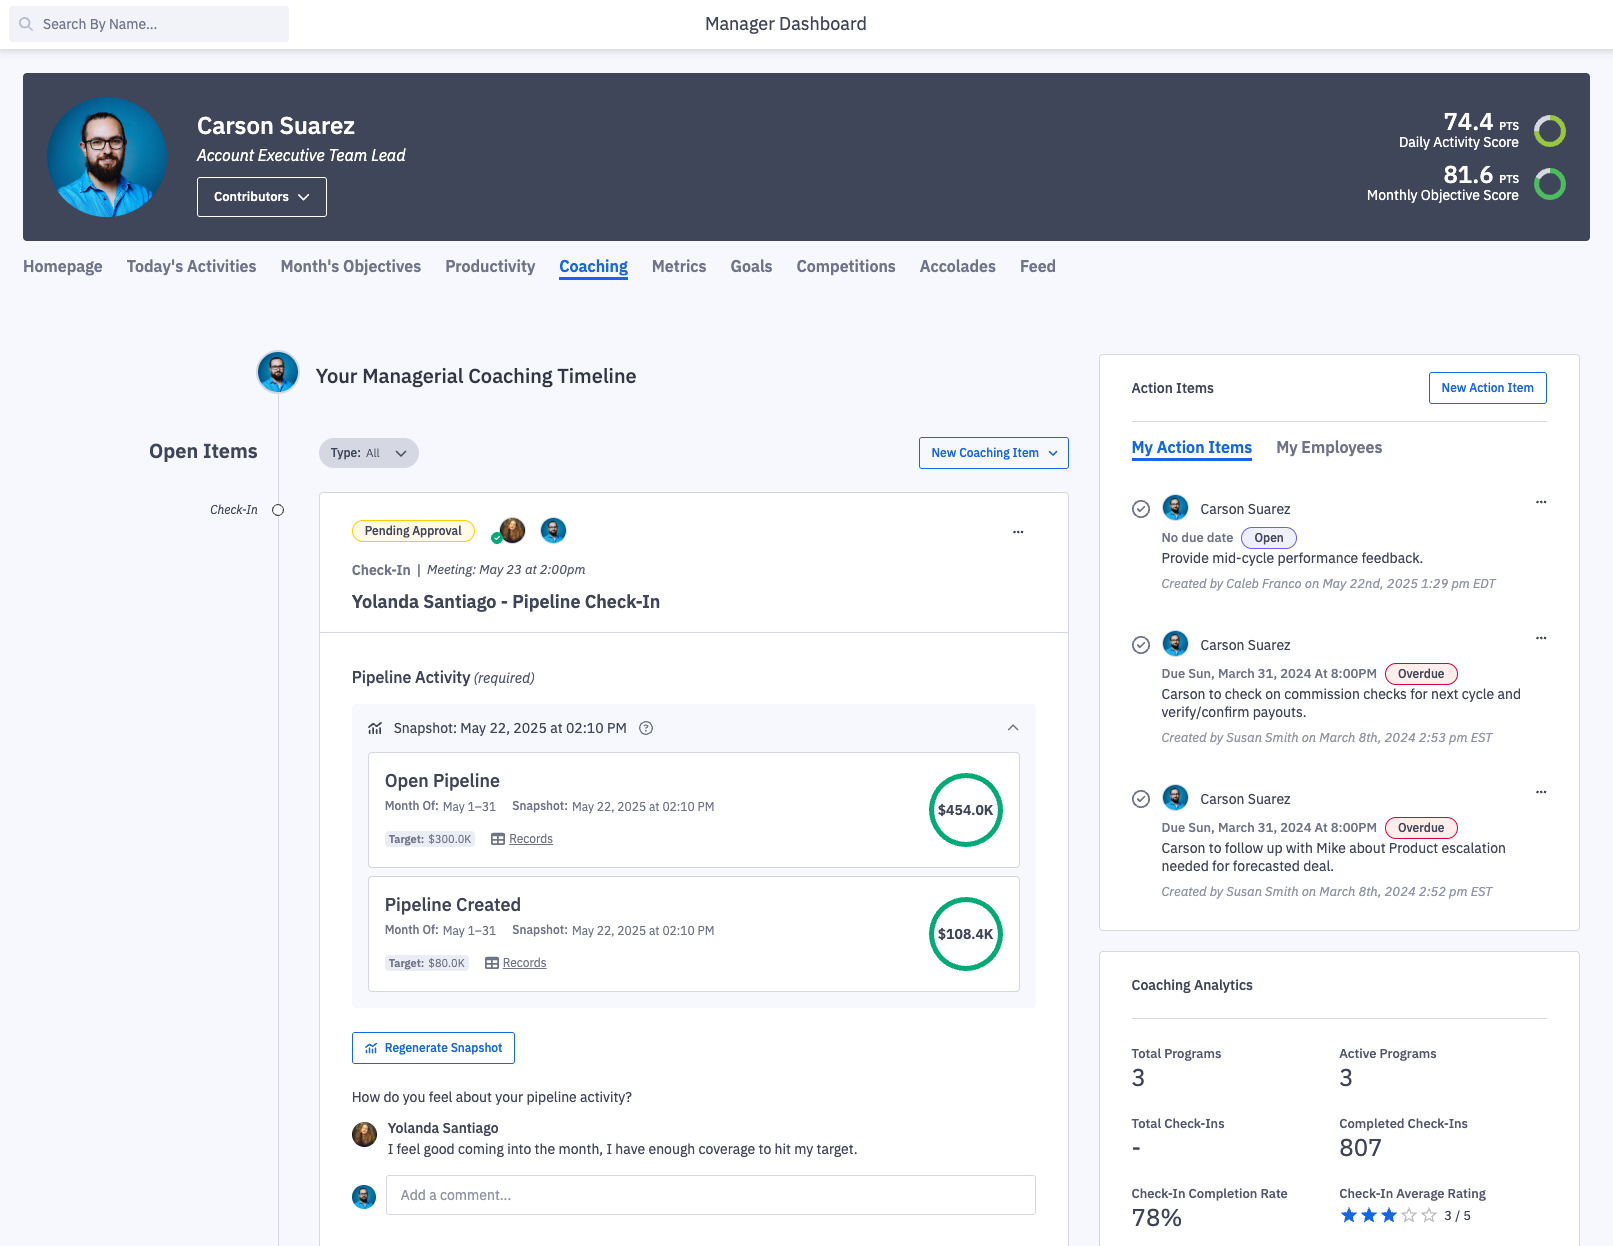The width and height of the screenshot is (1613, 1246).
Task: Click the search magnifier icon
Action: (26, 24)
